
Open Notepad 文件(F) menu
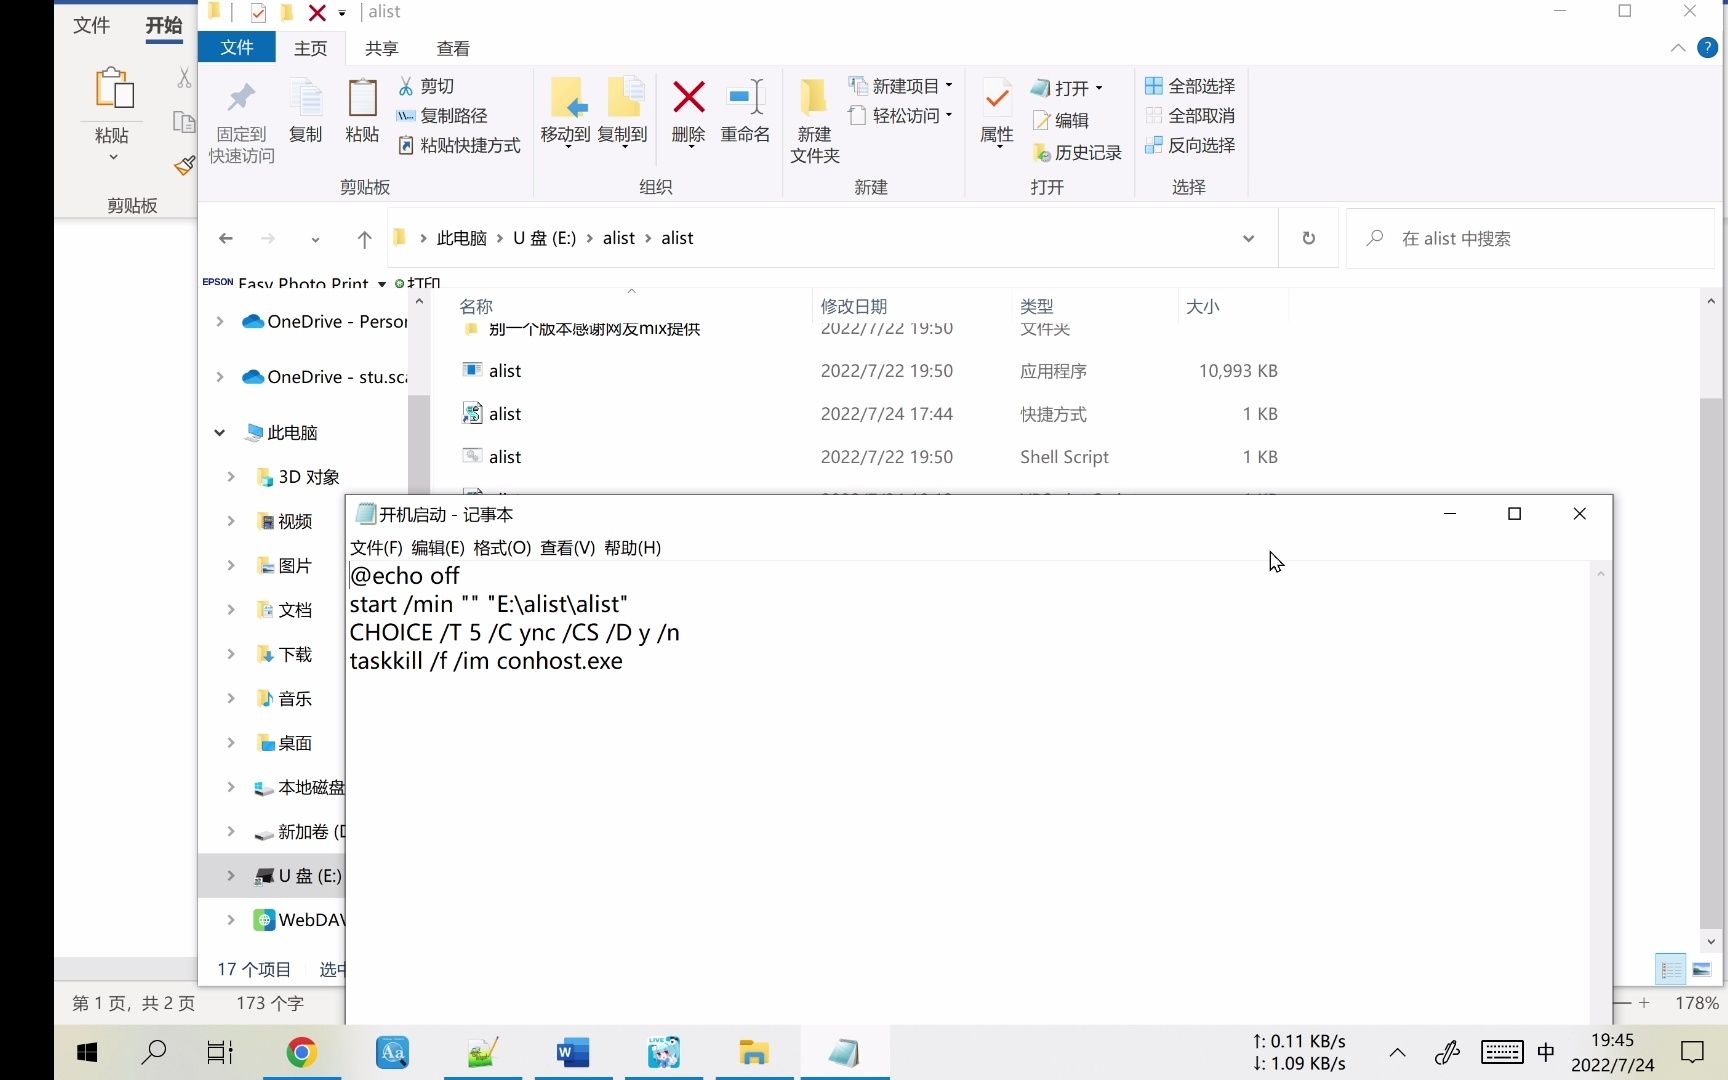tap(376, 548)
